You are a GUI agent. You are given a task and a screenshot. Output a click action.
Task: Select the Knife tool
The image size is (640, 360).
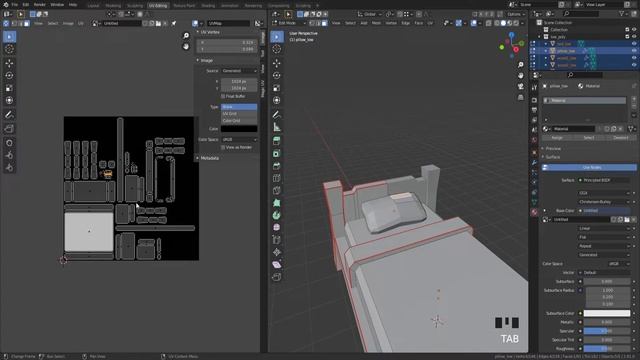(277, 191)
